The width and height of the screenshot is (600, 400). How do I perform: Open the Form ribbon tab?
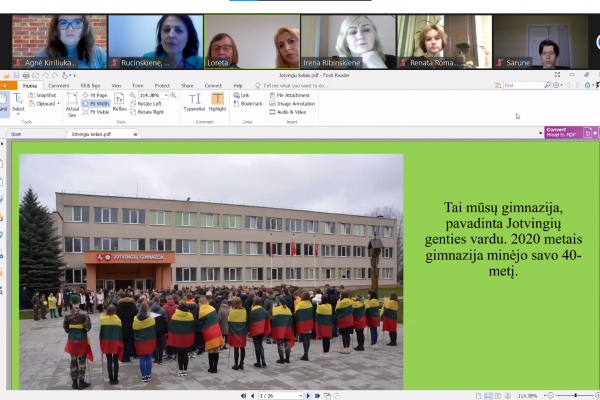click(138, 86)
